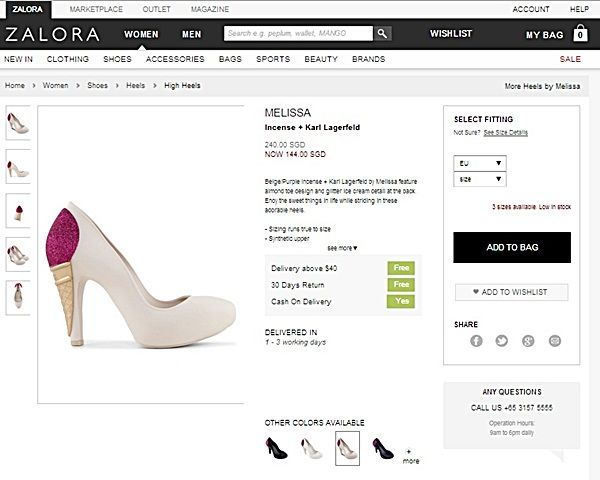This screenshot has width=600, height=480.
Task: Share product on Twitter
Action: click(502, 341)
